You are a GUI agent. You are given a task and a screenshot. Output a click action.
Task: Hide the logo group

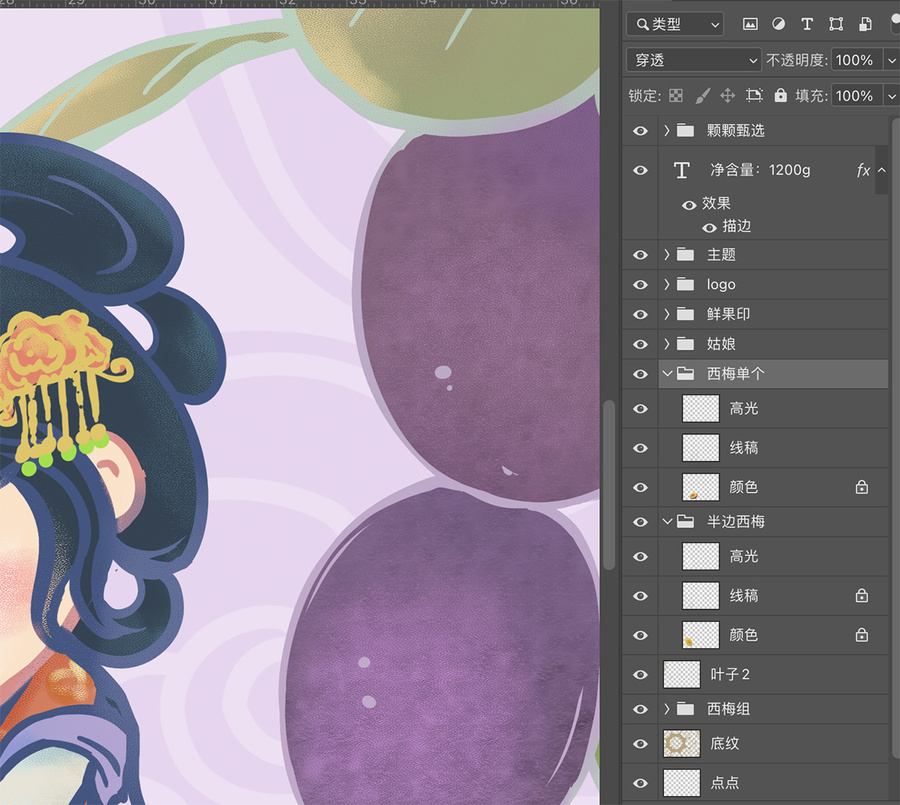(x=641, y=285)
